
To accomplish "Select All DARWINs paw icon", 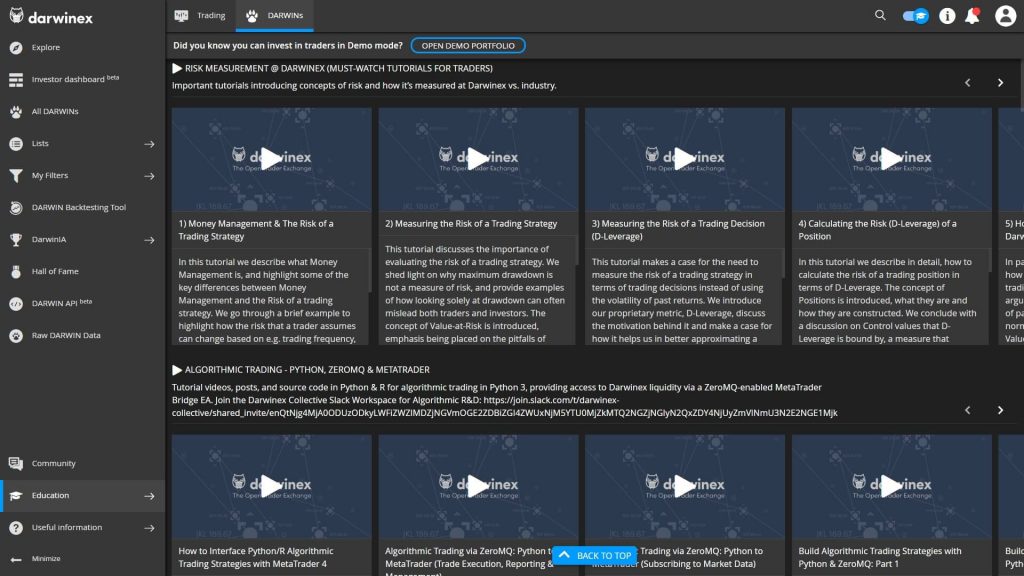I will [16, 112].
